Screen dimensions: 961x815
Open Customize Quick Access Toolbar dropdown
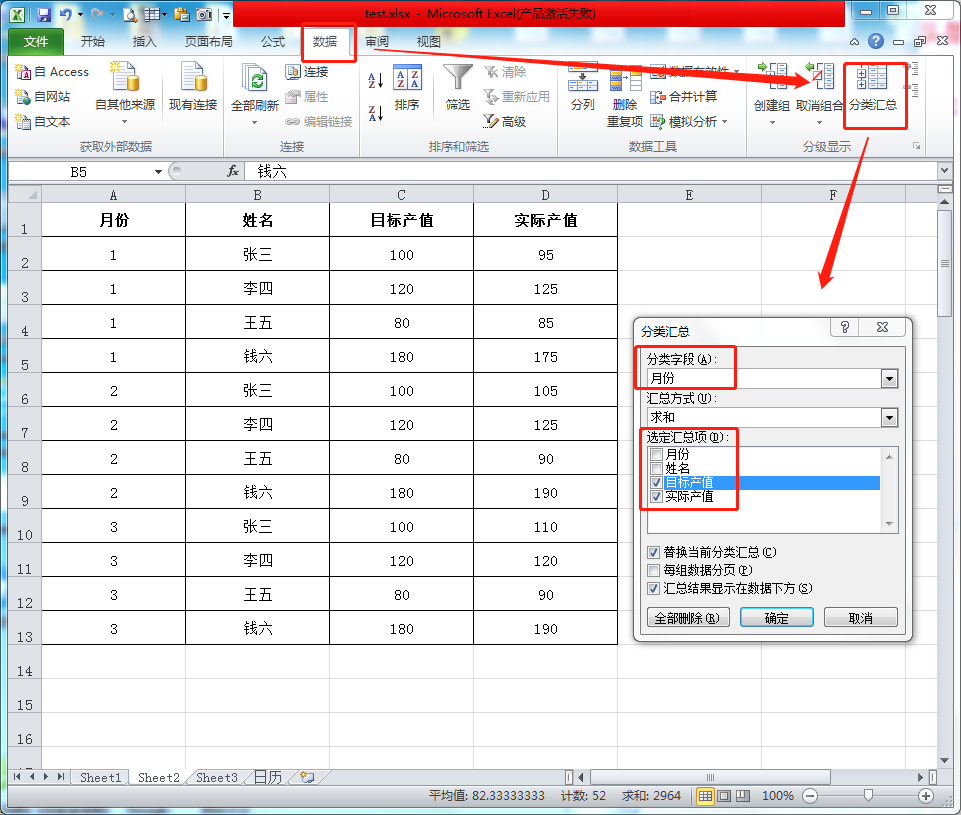[x=226, y=15]
